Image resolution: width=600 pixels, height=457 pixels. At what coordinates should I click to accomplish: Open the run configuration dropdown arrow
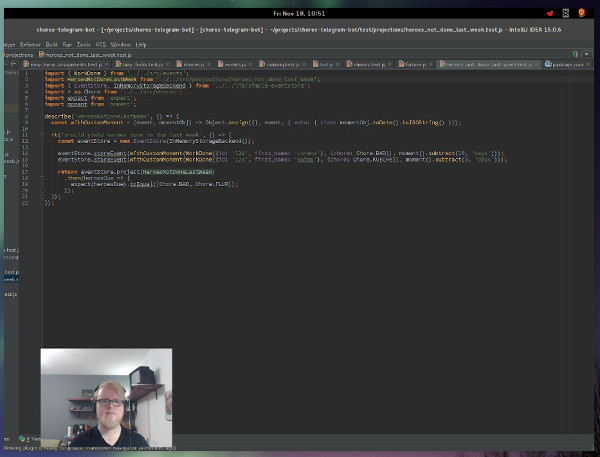tap(587, 54)
